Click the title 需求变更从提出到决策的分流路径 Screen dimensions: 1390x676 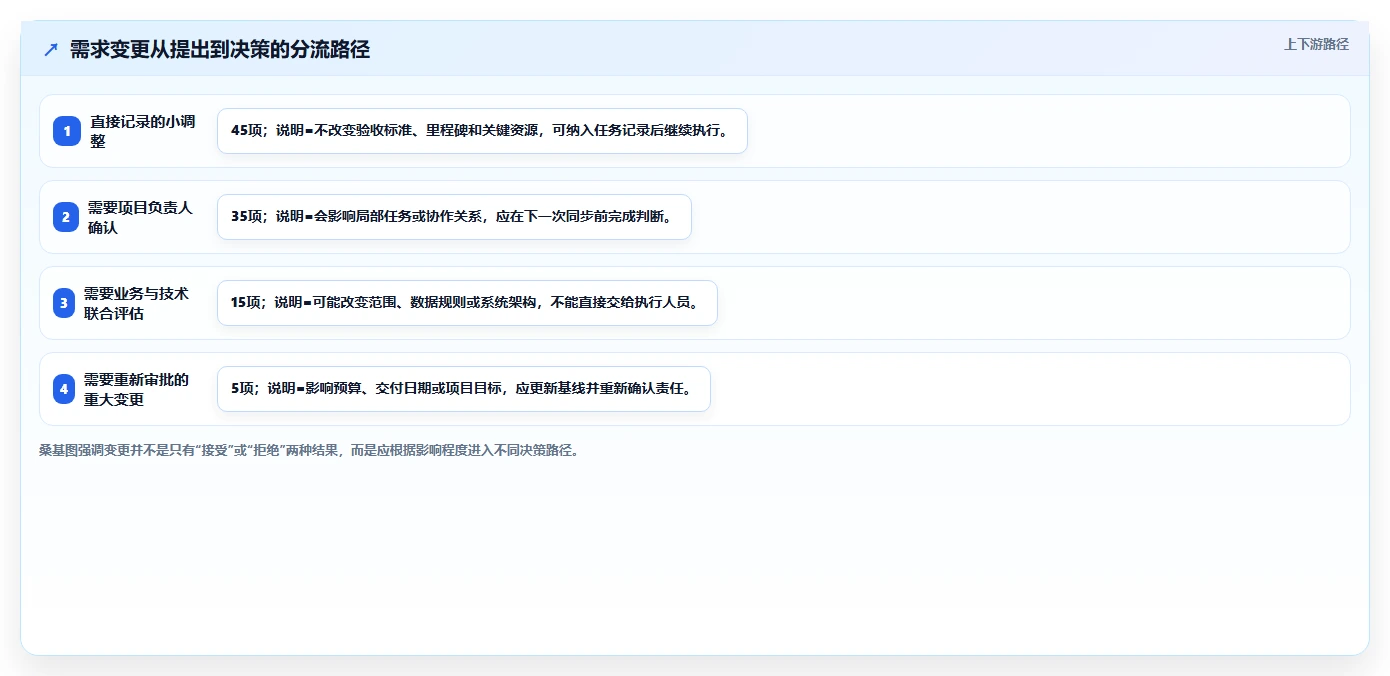tap(220, 49)
